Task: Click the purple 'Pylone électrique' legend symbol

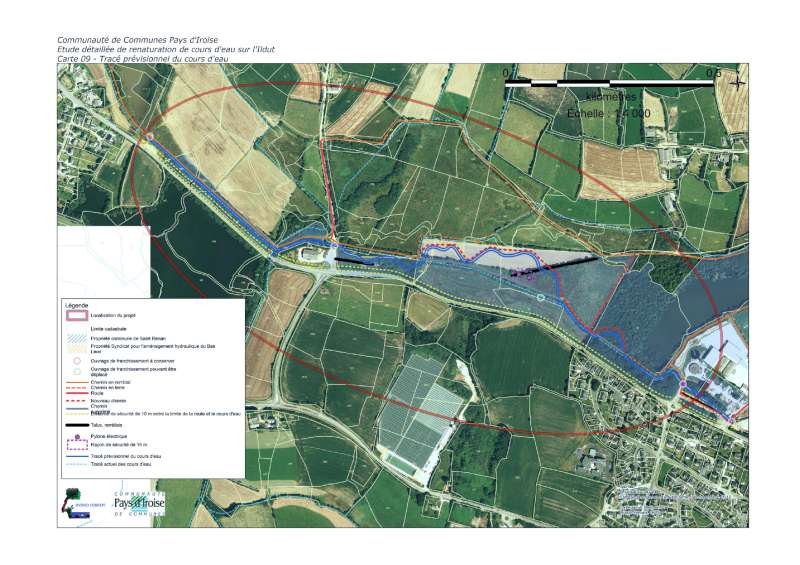Action: point(76,436)
